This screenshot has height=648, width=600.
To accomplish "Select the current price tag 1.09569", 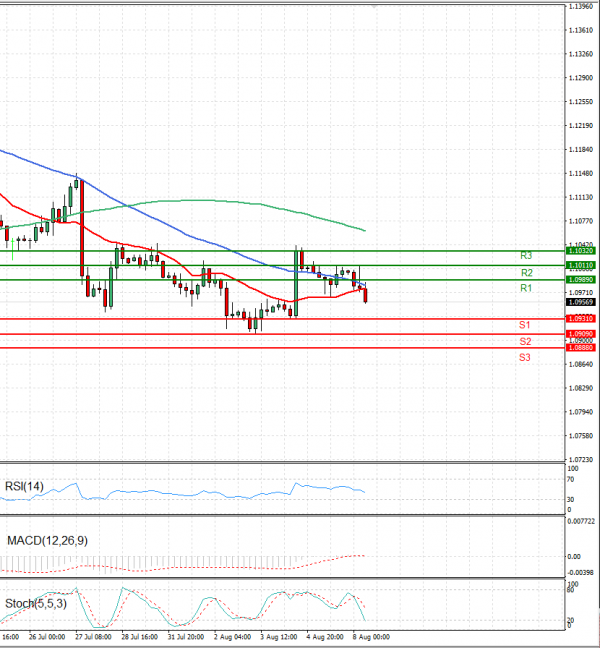I will 581,302.
